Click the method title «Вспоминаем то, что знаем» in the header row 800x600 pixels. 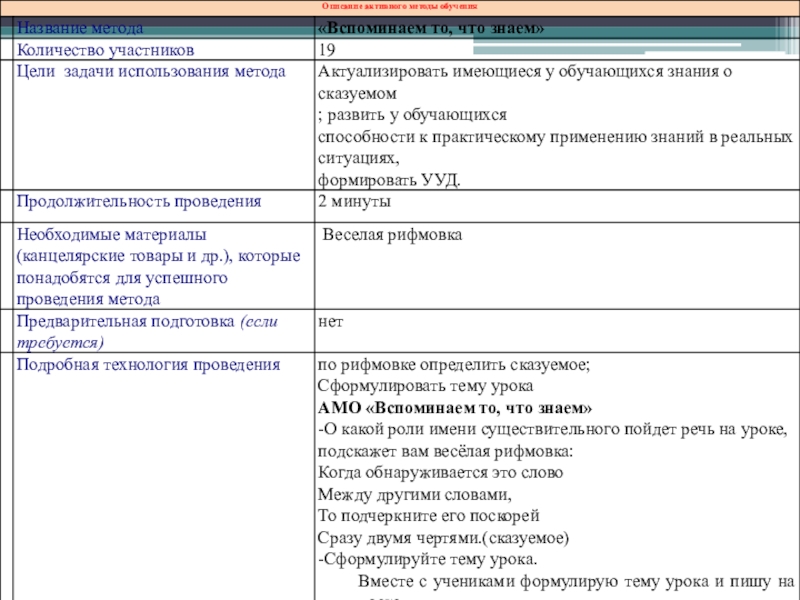pyautogui.click(x=431, y=28)
